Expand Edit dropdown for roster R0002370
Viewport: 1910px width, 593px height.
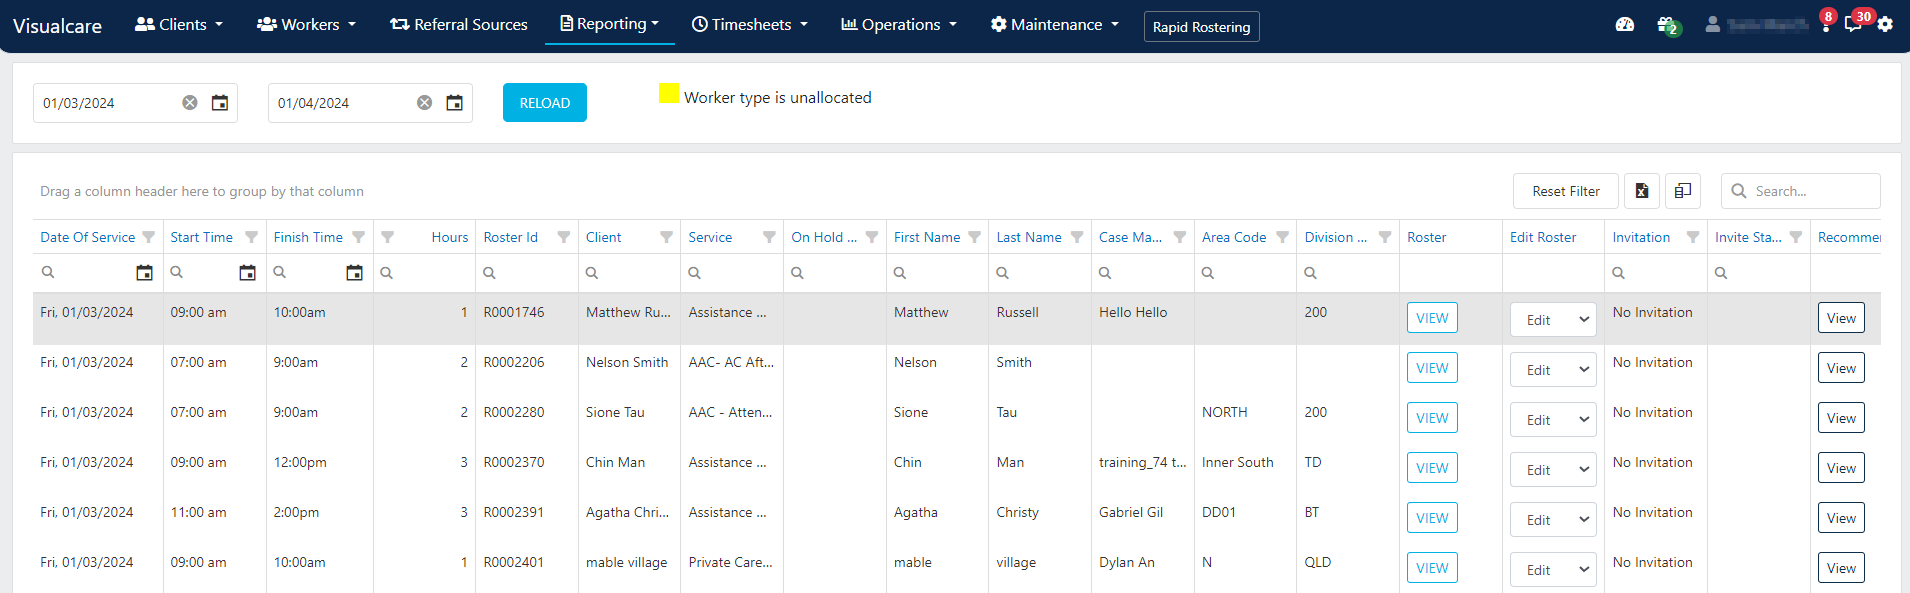pos(1553,470)
